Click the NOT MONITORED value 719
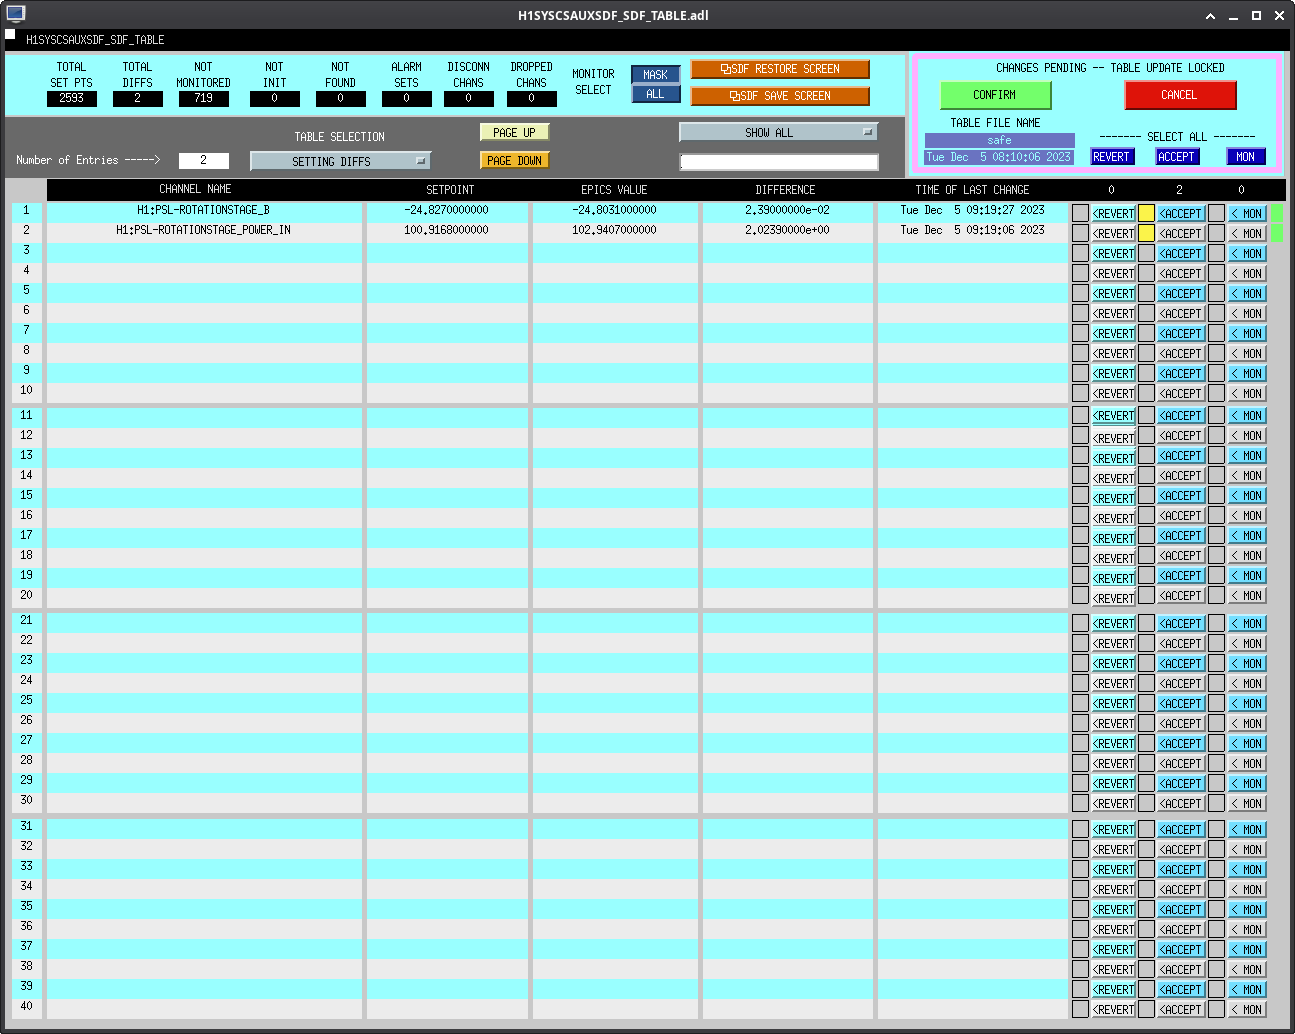Screen dimensions: 1295x1034 point(204,98)
